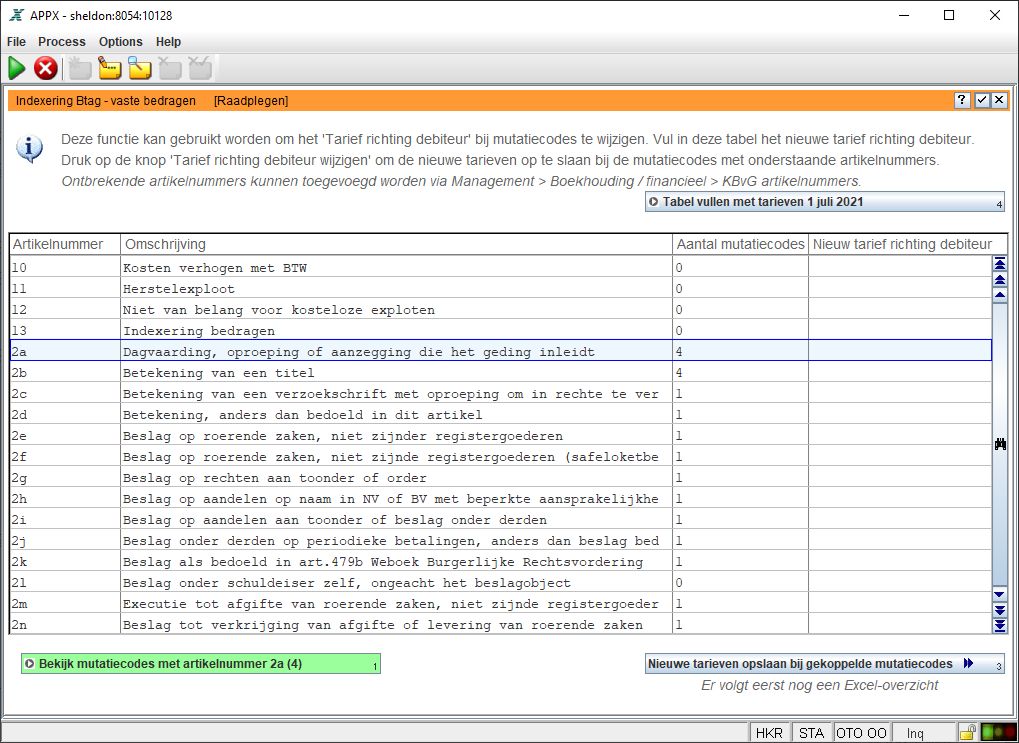Image resolution: width=1019 pixels, height=743 pixels.
Task: Select row 'Kosten verhogen met BTW'
Action: click(x=501, y=267)
